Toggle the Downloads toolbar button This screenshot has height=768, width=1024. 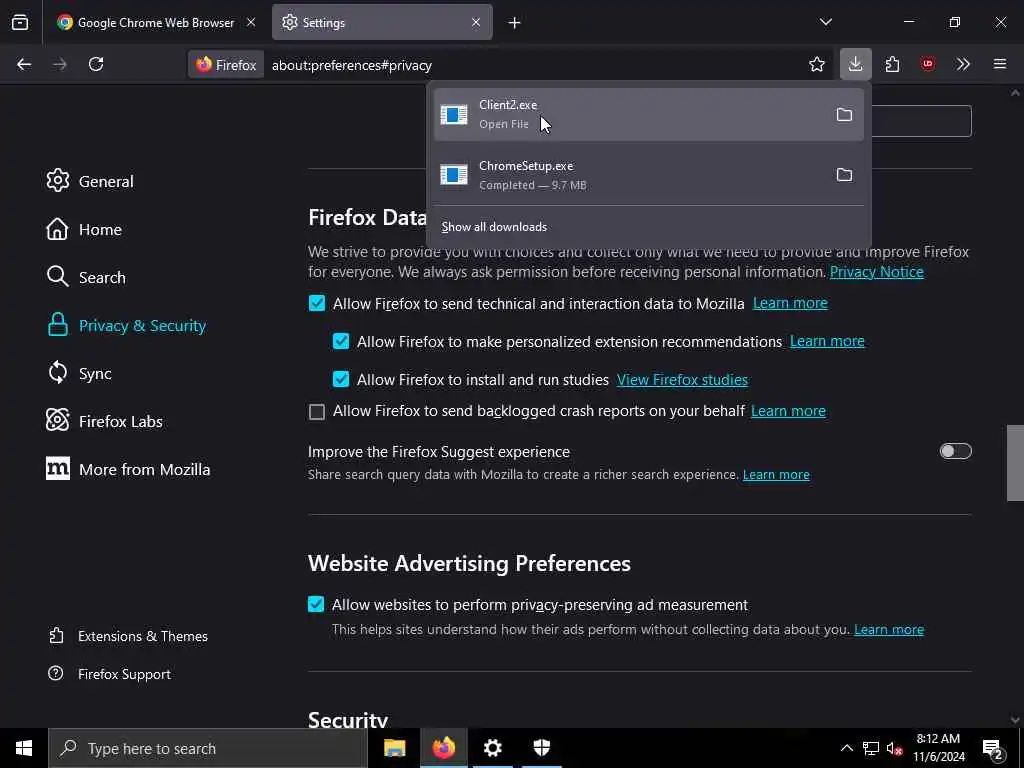pos(856,64)
